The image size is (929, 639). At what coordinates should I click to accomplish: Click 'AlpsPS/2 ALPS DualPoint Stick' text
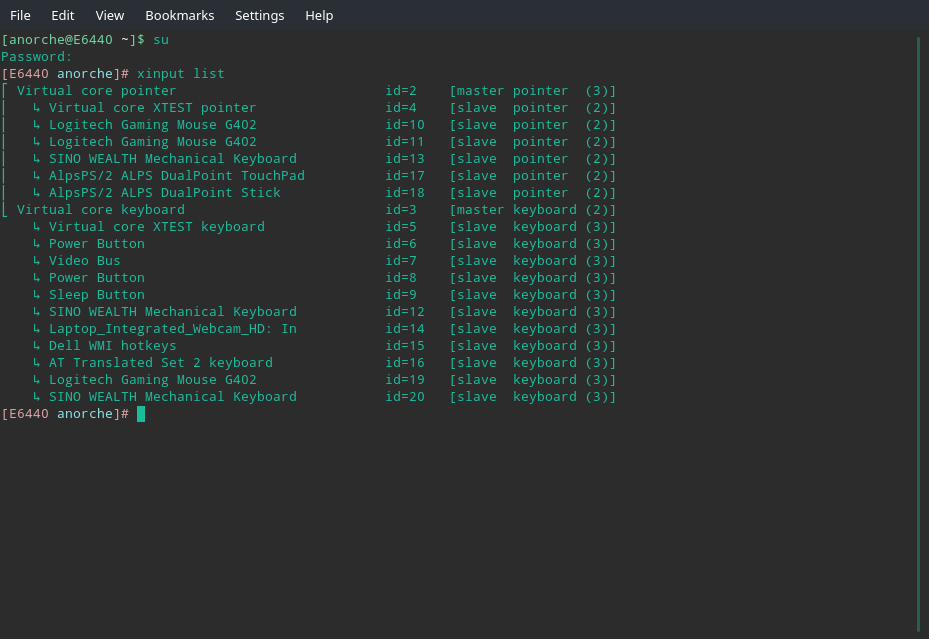(x=165, y=192)
